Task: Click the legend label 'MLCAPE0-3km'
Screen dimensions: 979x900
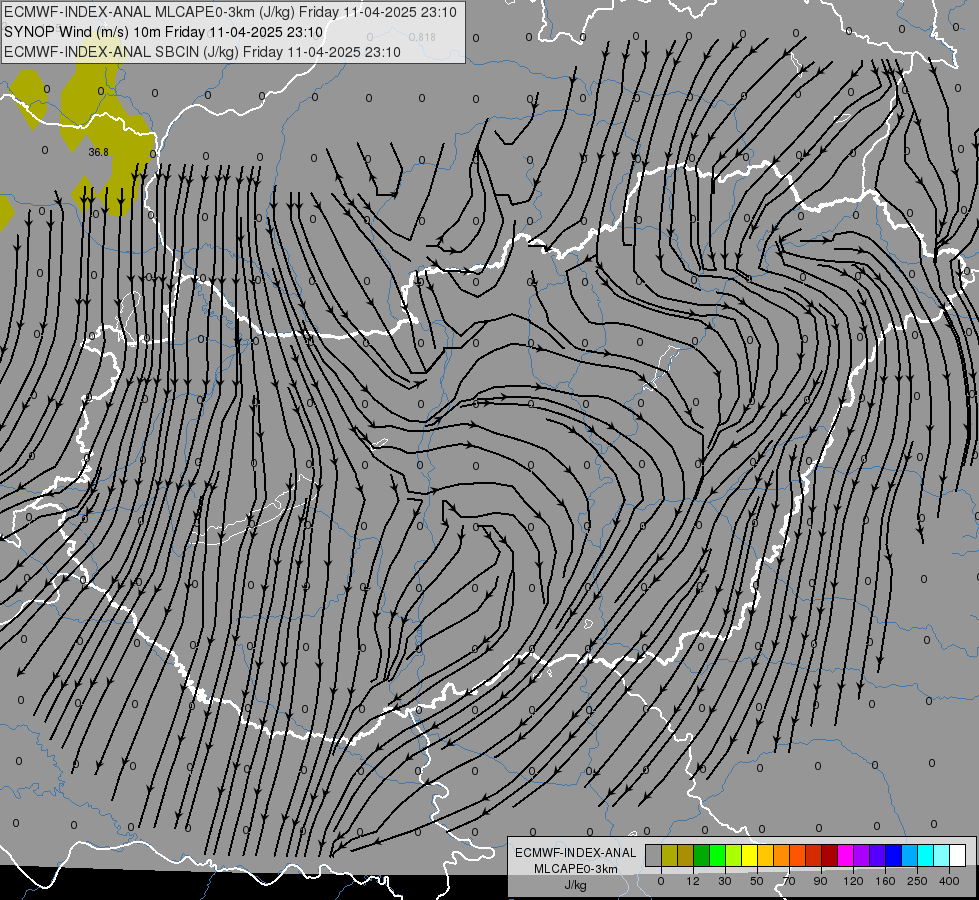Action: tap(576, 869)
